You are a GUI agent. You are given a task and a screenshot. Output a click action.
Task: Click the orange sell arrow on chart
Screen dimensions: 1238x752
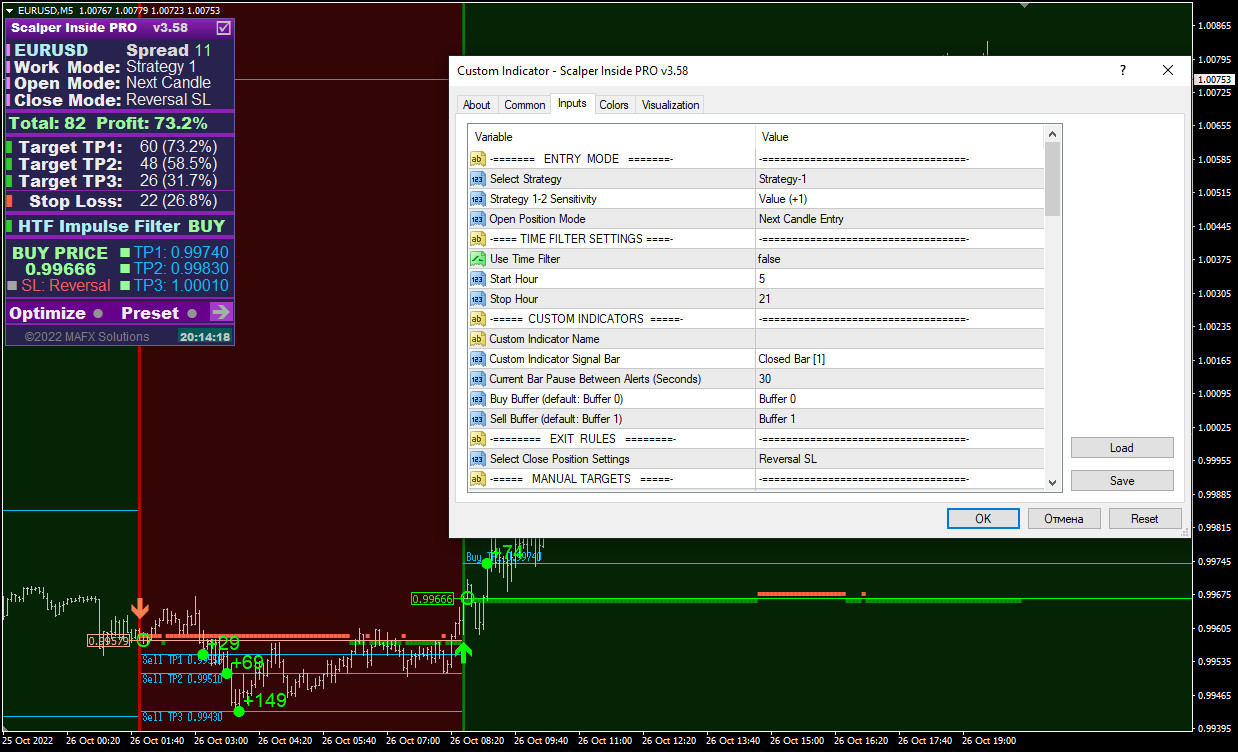[141, 609]
